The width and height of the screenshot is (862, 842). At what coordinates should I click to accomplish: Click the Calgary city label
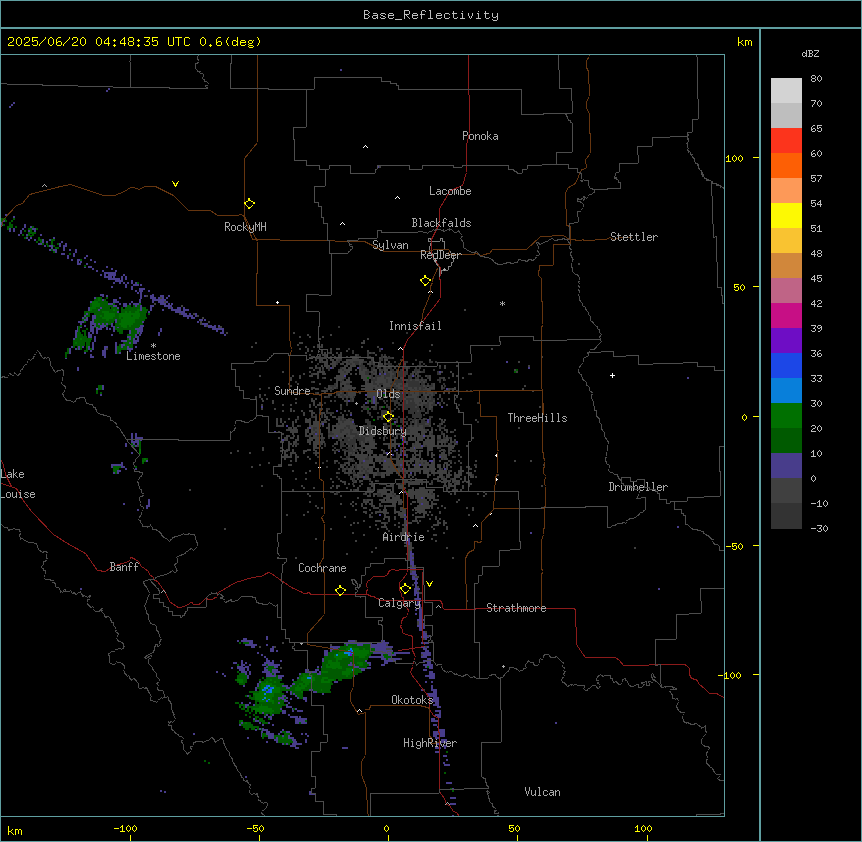[x=399, y=603]
